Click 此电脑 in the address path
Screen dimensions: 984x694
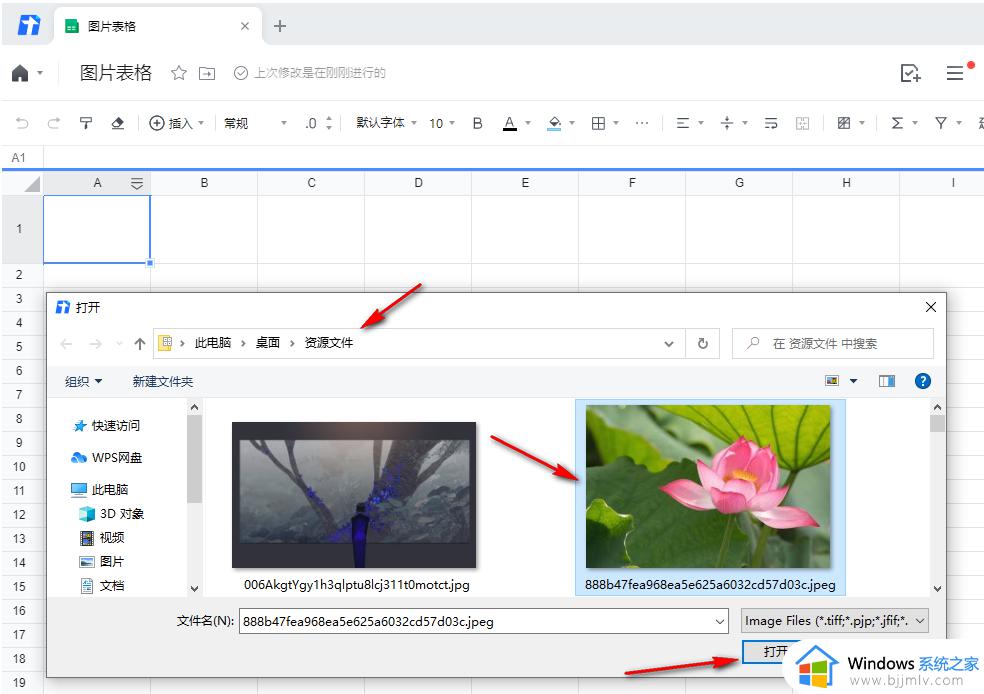(x=213, y=343)
